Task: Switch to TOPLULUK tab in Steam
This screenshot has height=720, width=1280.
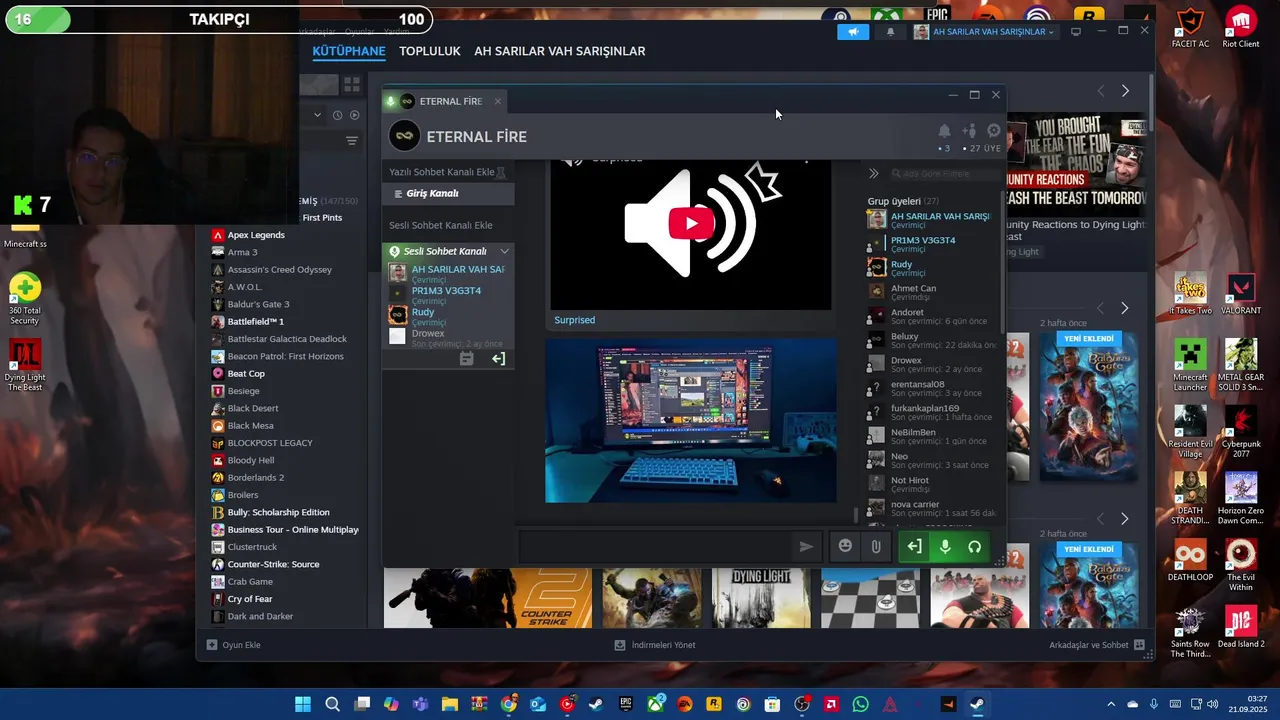Action: tap(430, 51)
